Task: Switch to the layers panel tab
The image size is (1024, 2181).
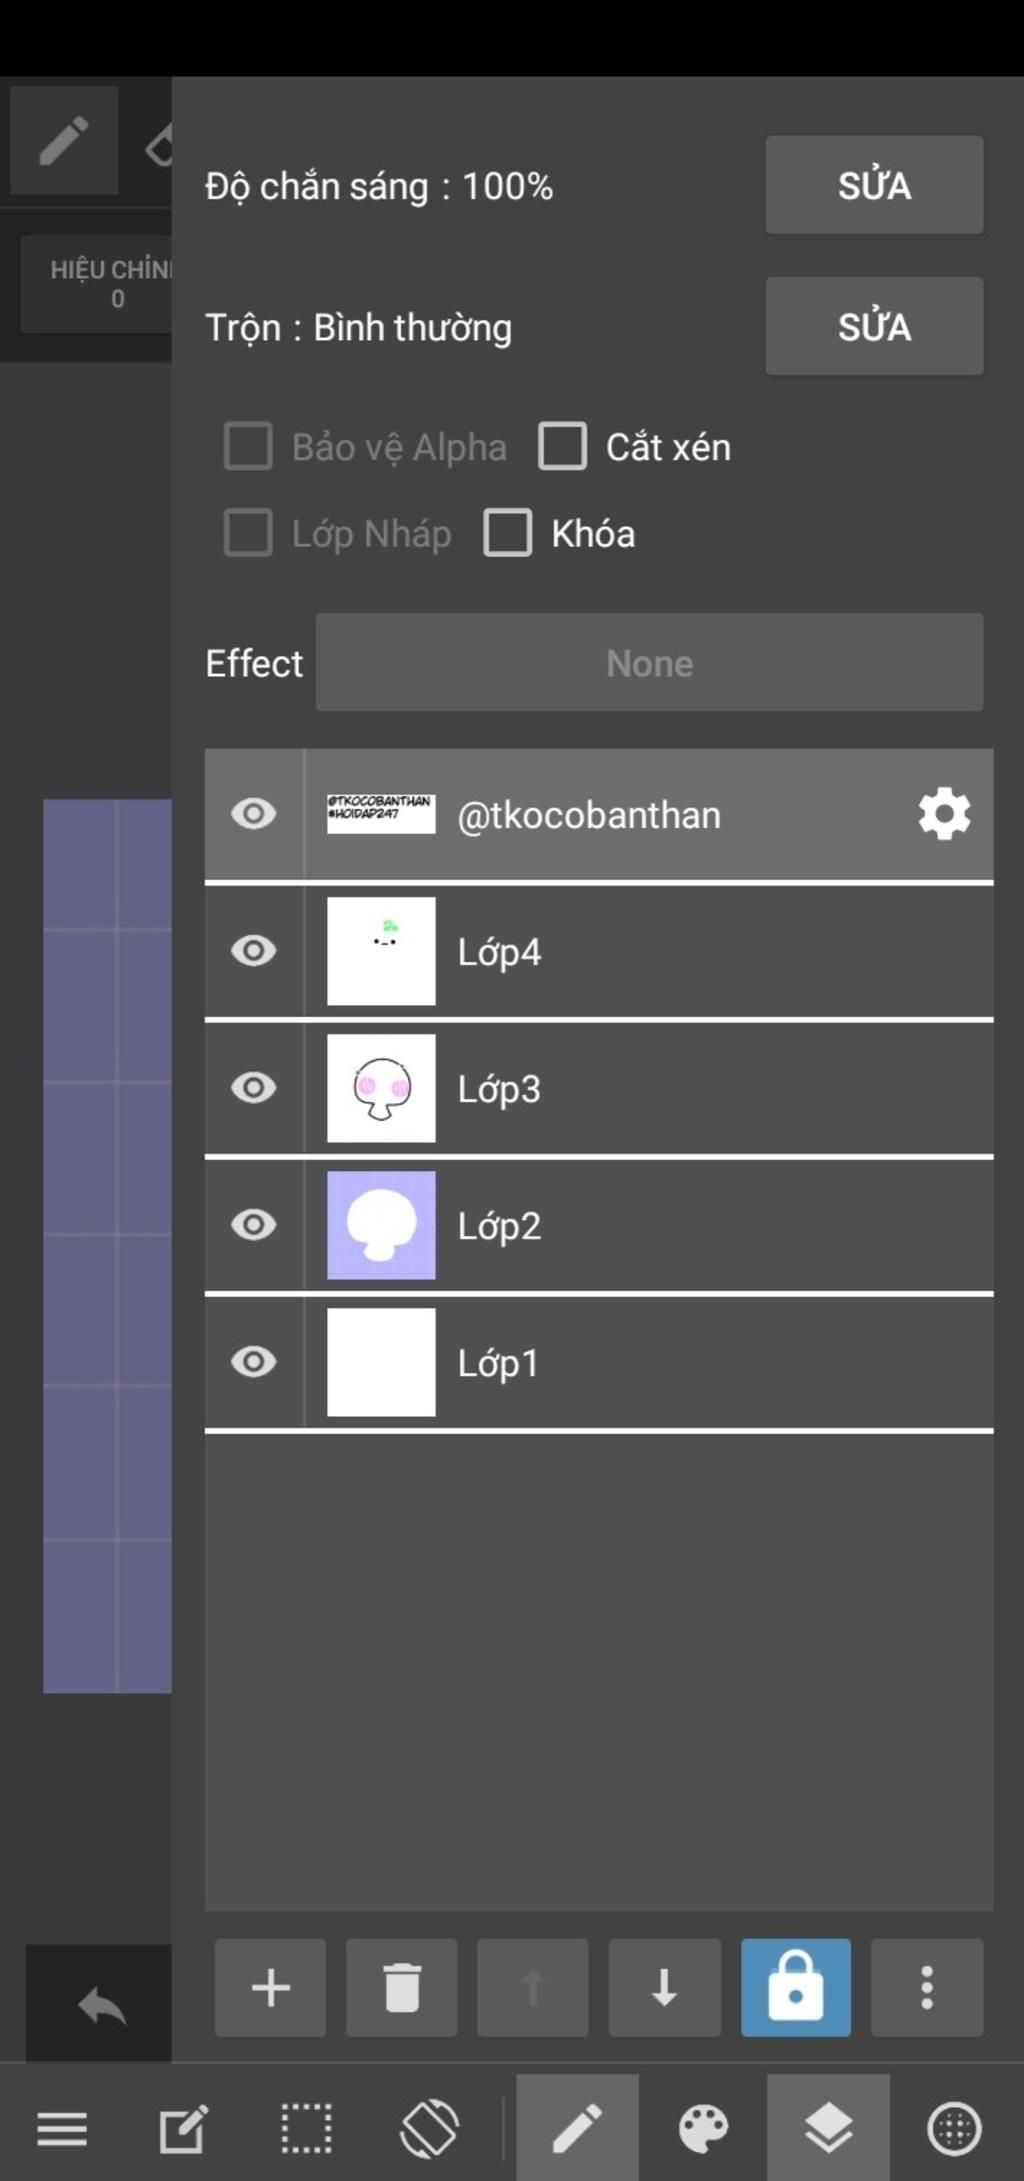Action: pos(828,2128)
